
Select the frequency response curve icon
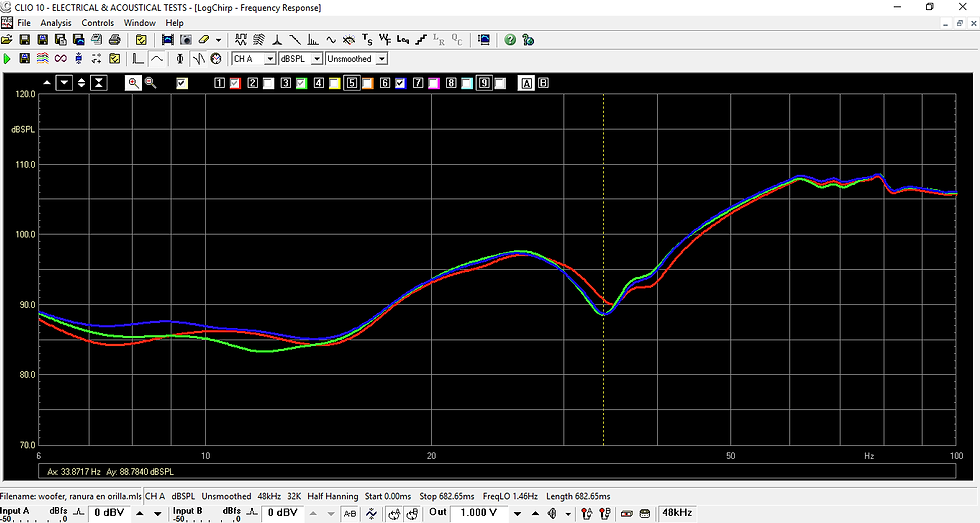(157, 59)
